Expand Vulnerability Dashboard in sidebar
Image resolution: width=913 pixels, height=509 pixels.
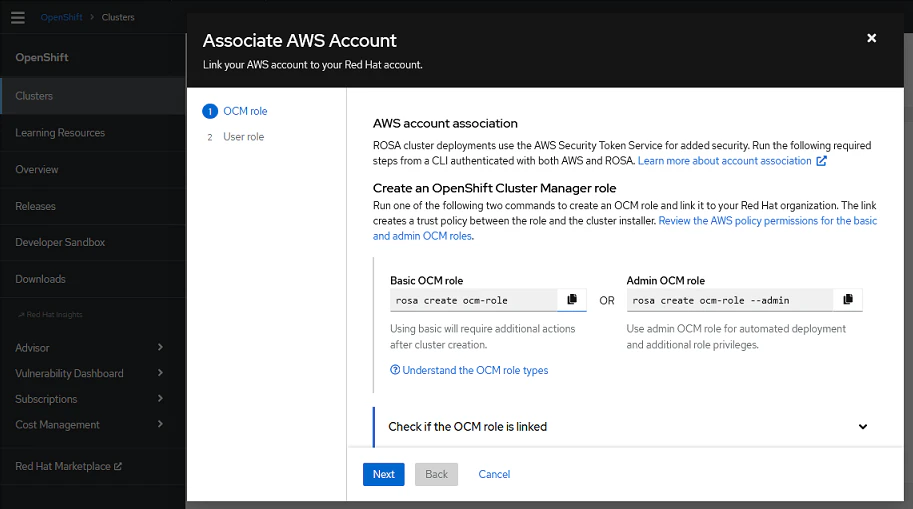point(161,374)
